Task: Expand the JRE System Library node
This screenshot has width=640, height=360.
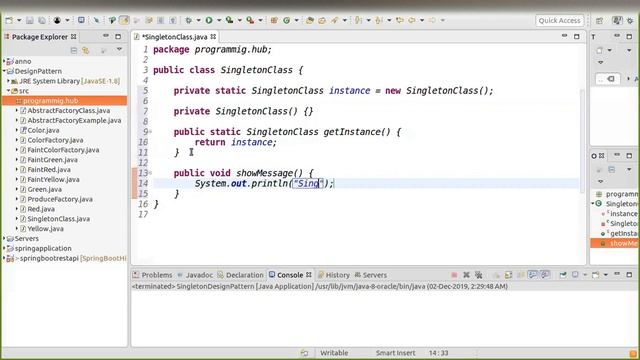Action: [x=9, y=81]
